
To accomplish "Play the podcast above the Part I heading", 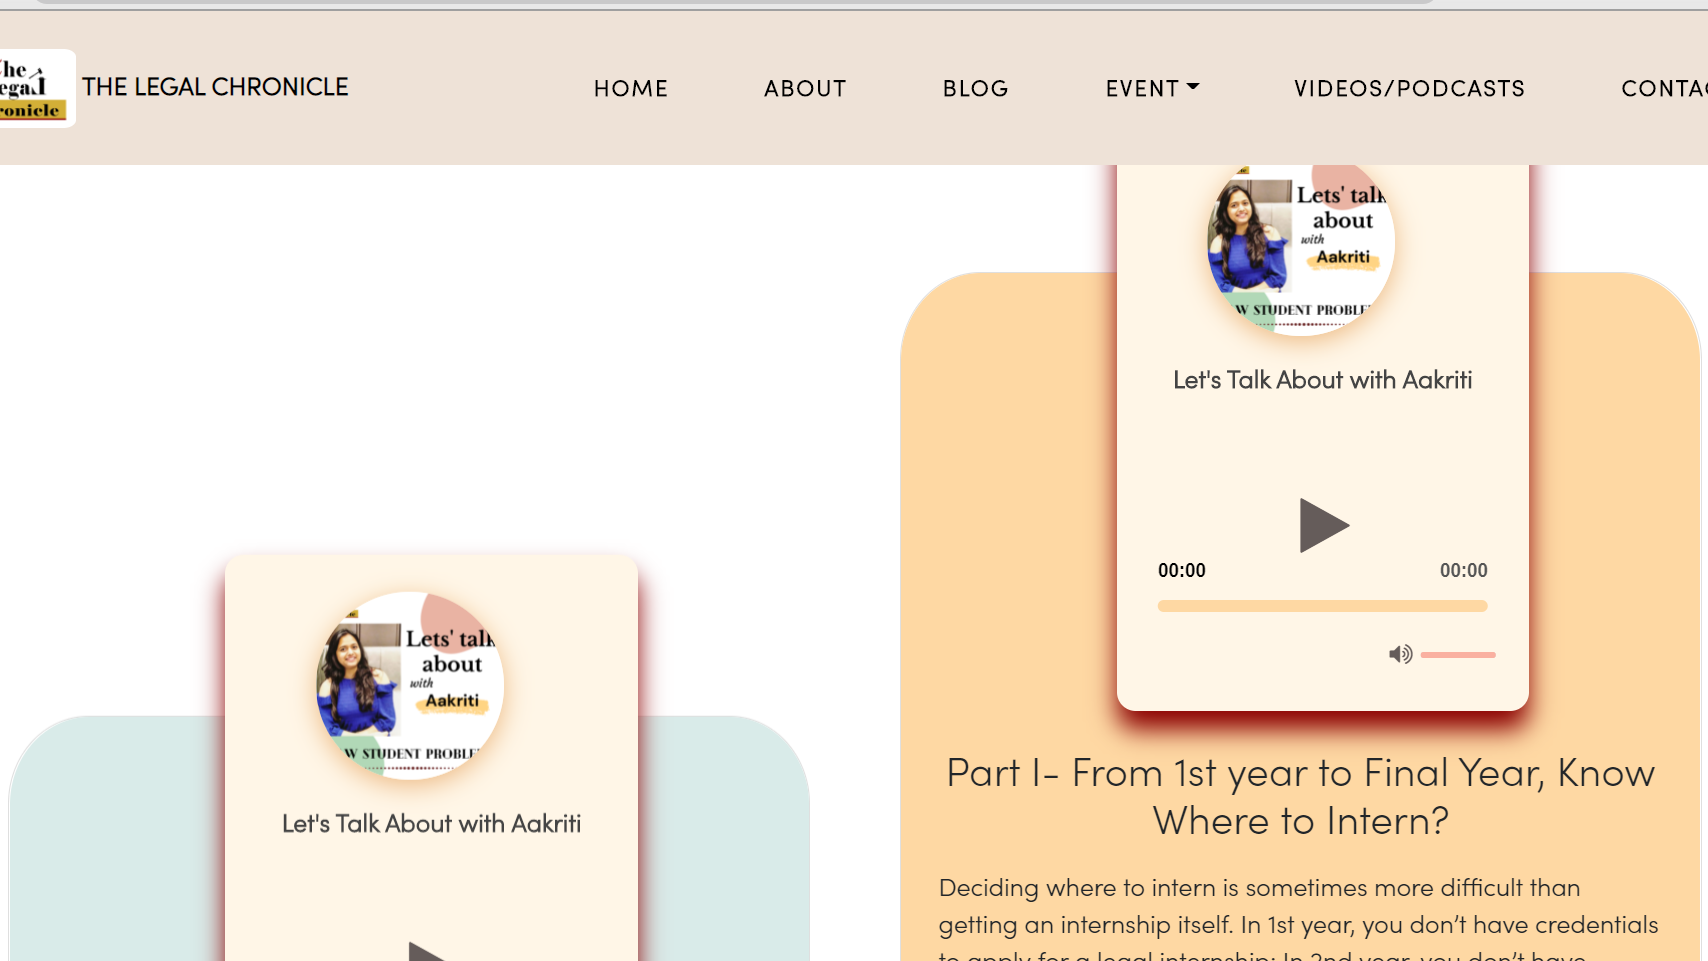I will pos(1323,525).
